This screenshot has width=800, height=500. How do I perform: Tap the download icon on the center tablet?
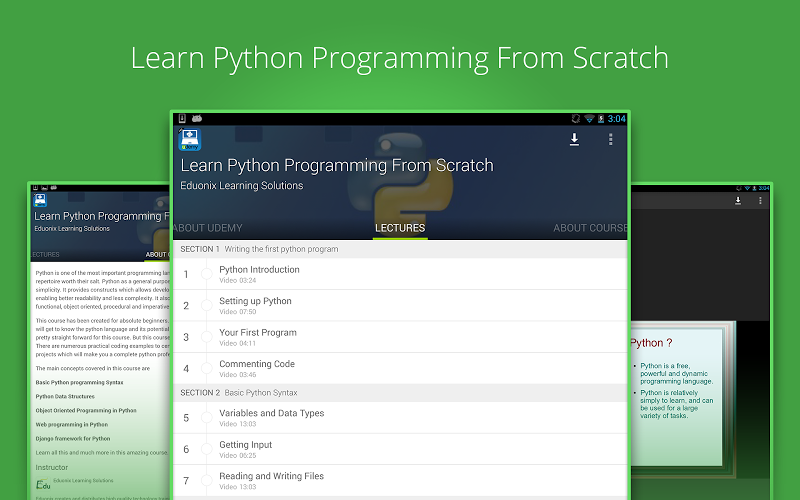pyautogui.click(x=574, y=140)
